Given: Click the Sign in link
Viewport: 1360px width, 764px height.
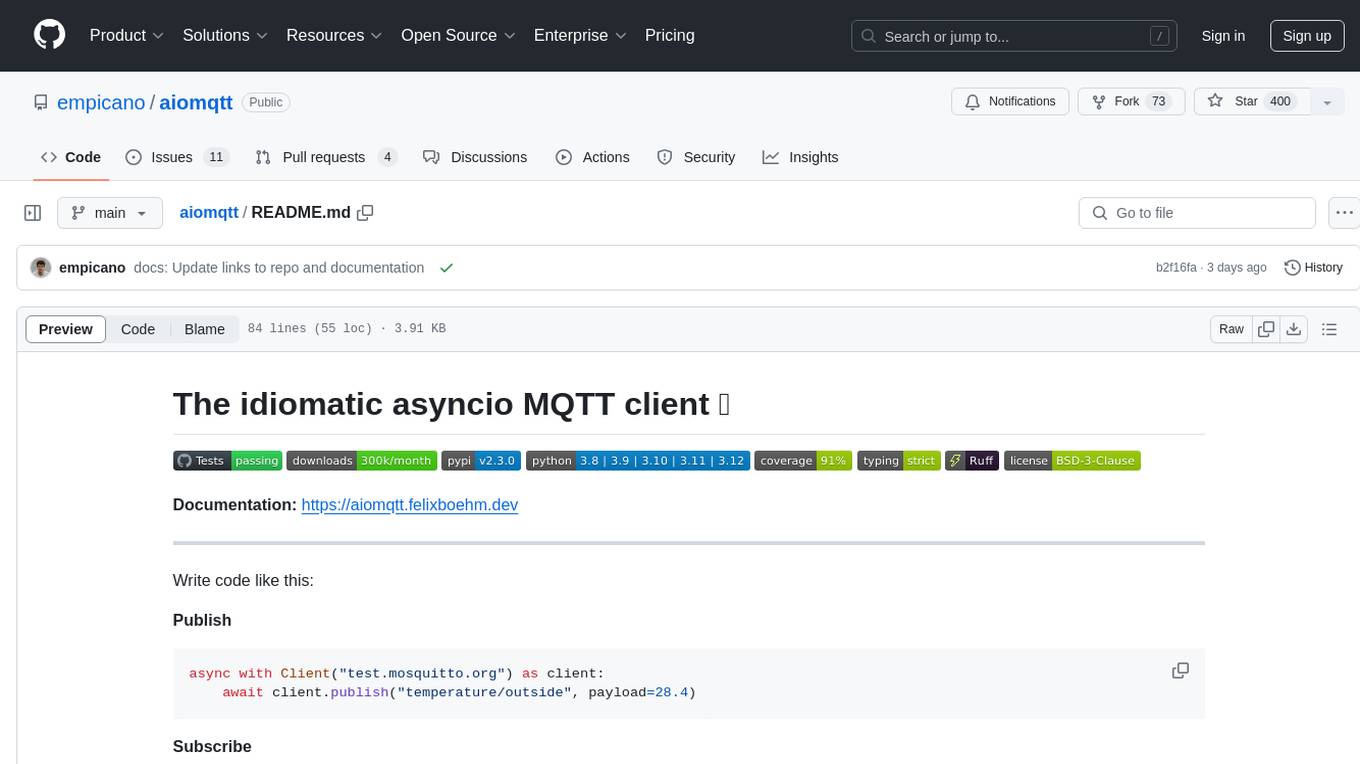Looking at the screenshot, I should point(1223,36).
